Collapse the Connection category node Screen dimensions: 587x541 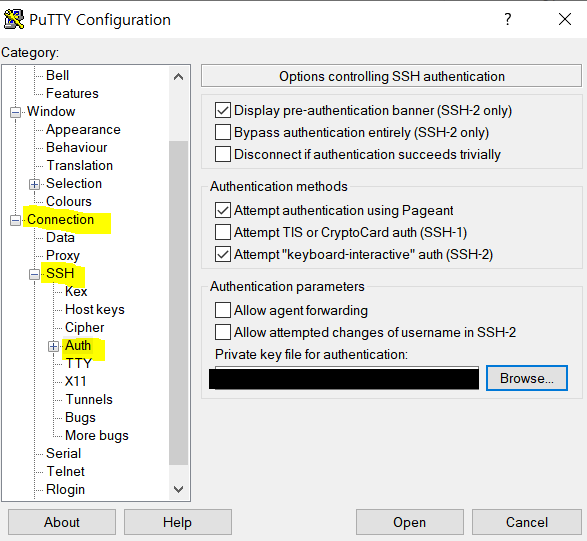coord(15,220)
